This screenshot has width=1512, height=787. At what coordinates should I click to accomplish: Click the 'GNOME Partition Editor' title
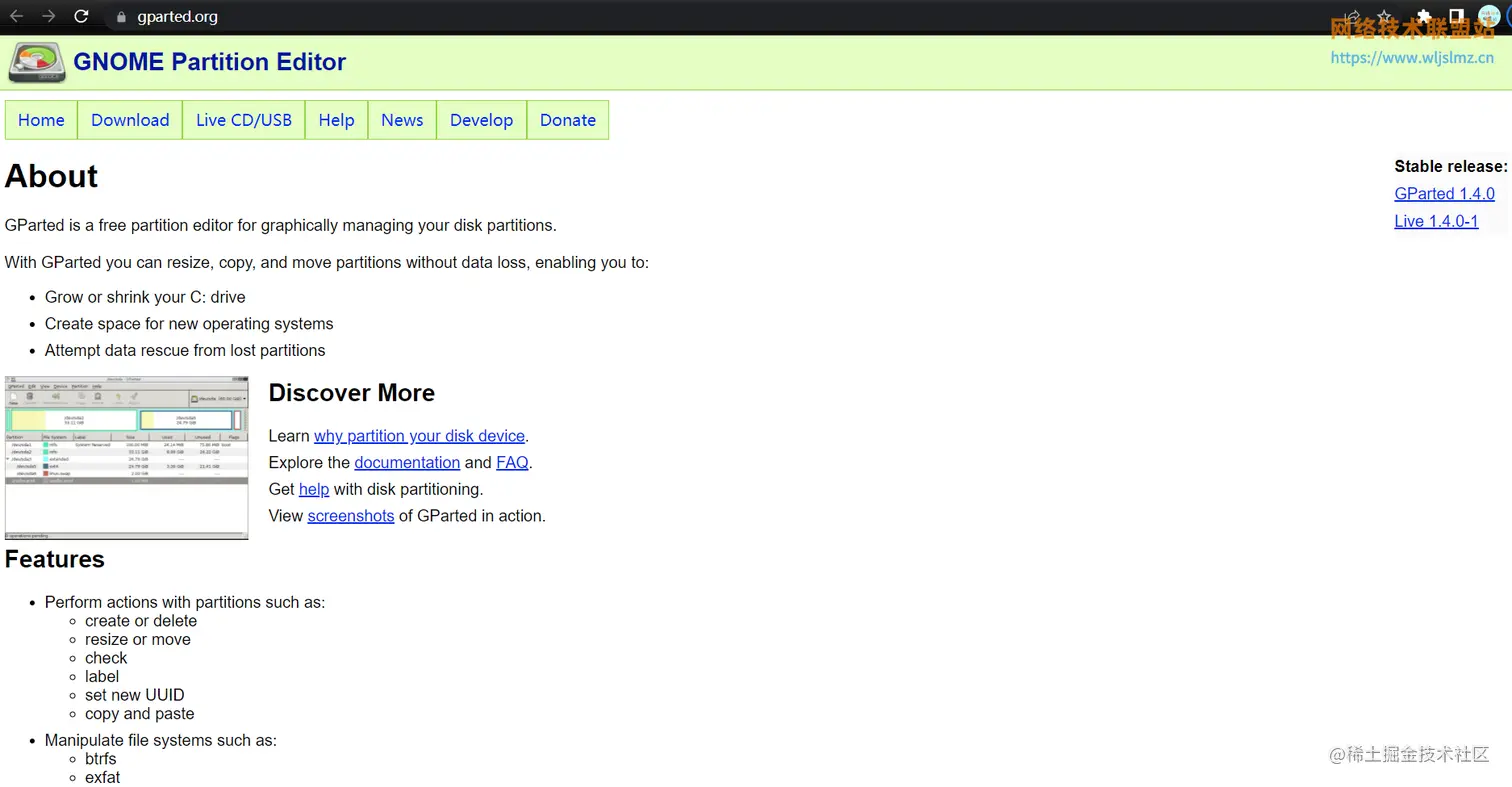click(209, 62)
